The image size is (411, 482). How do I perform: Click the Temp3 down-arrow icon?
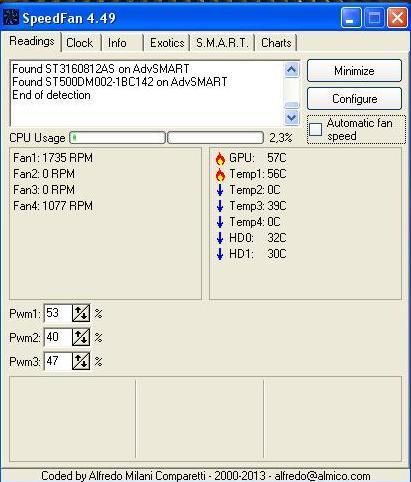tap(220, 206)
